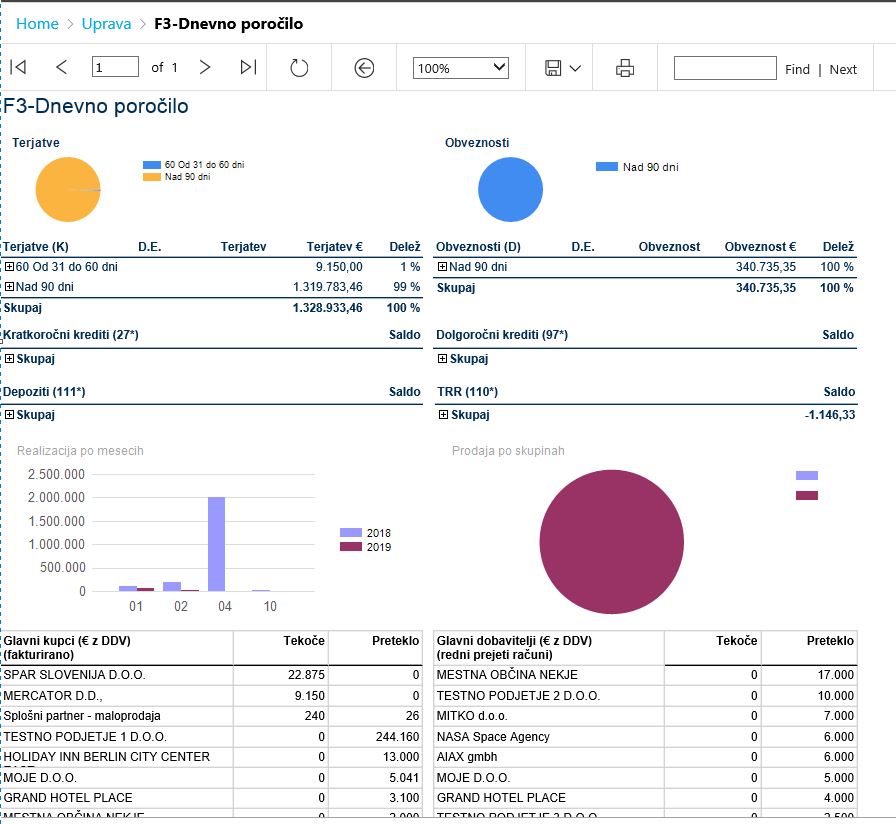This screenshot has width=896, height=824.
Task: Go to previous report page
Action: 62,67
